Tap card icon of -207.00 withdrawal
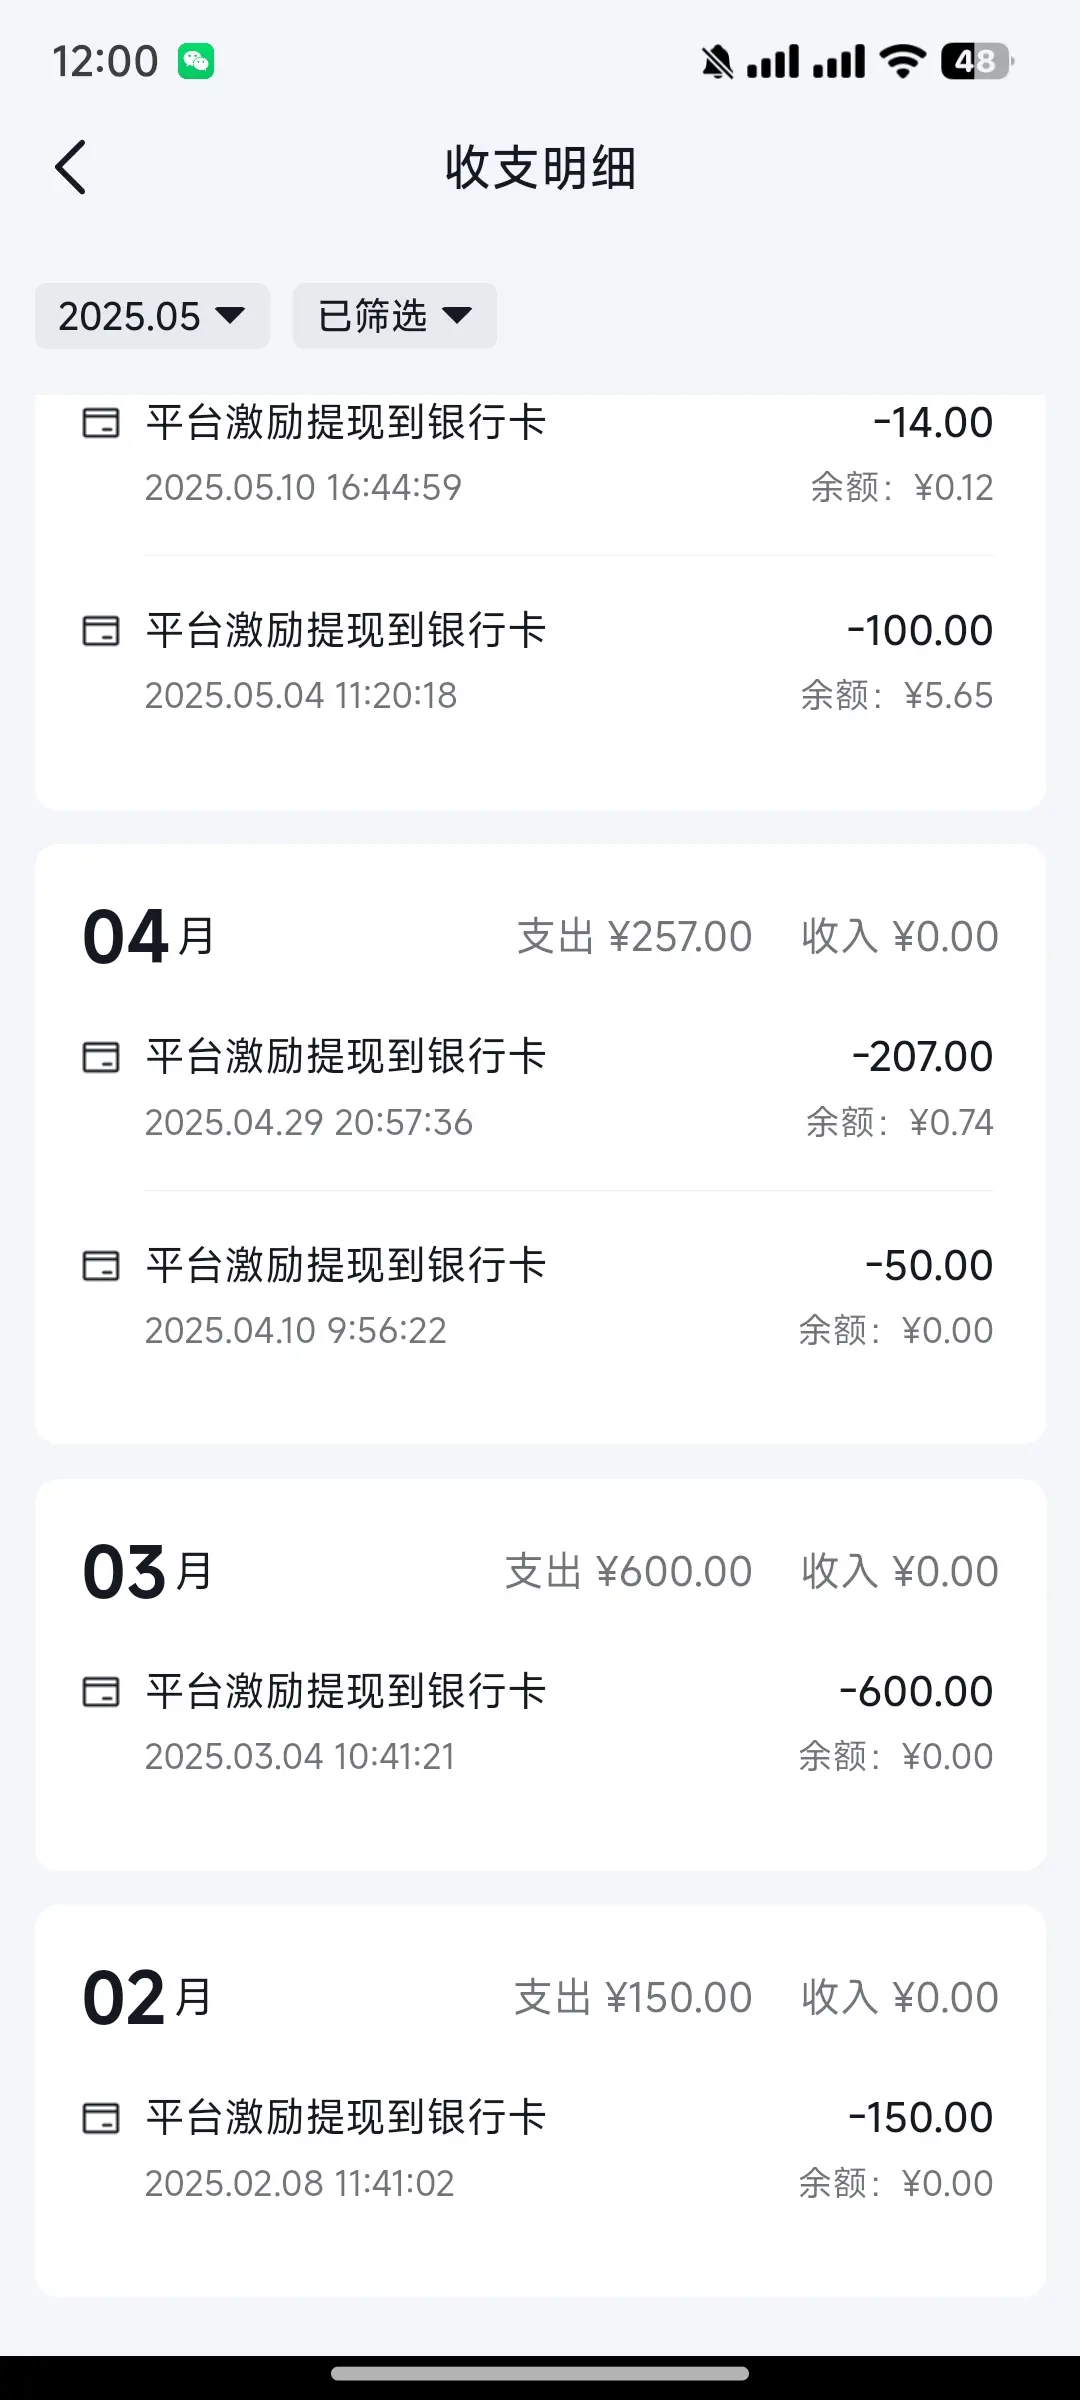 tap(100, 1057)
